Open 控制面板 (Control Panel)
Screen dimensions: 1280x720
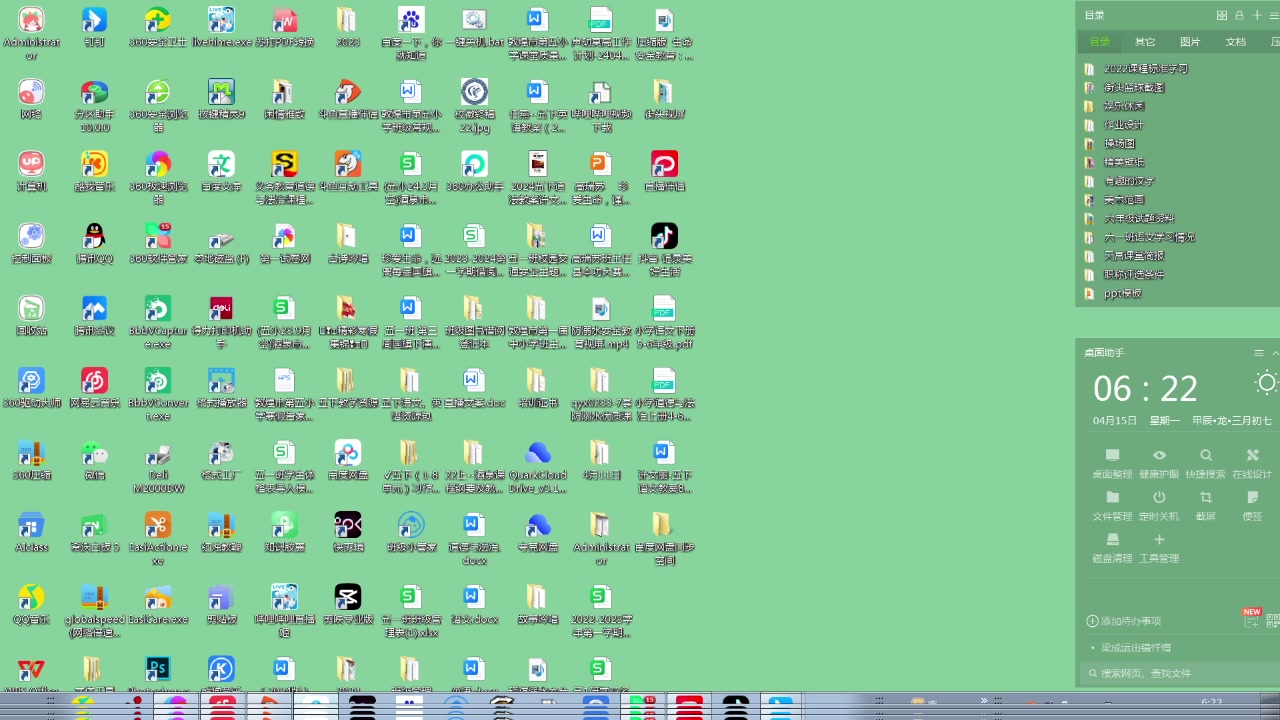31,243
